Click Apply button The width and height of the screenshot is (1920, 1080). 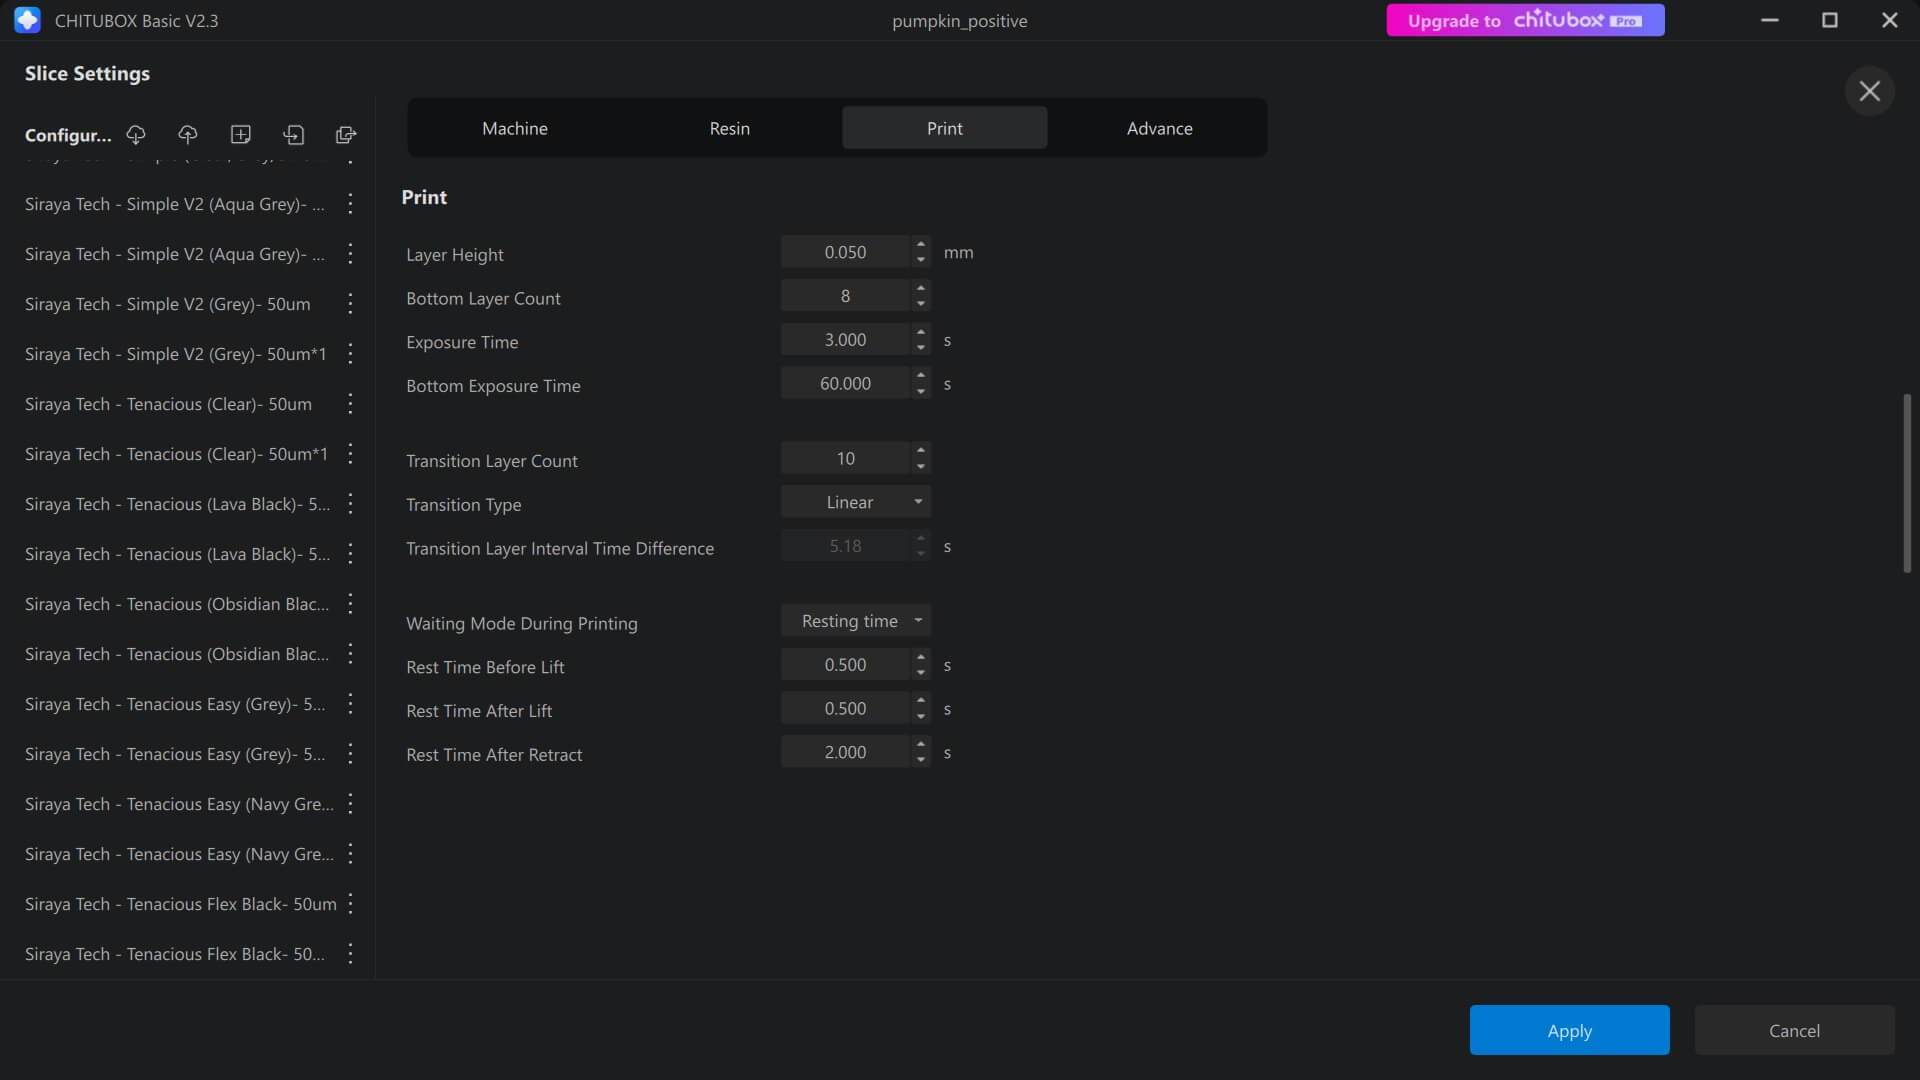[x=1569, y=1030]
